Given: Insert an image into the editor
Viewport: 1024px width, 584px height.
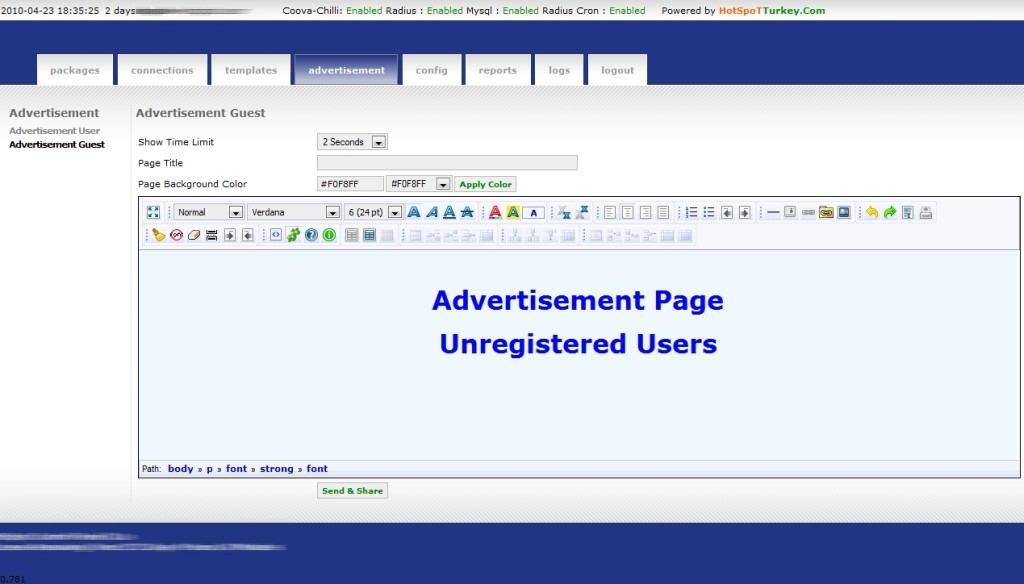Looking at the screenshot, I should click(x=844, y=212).
